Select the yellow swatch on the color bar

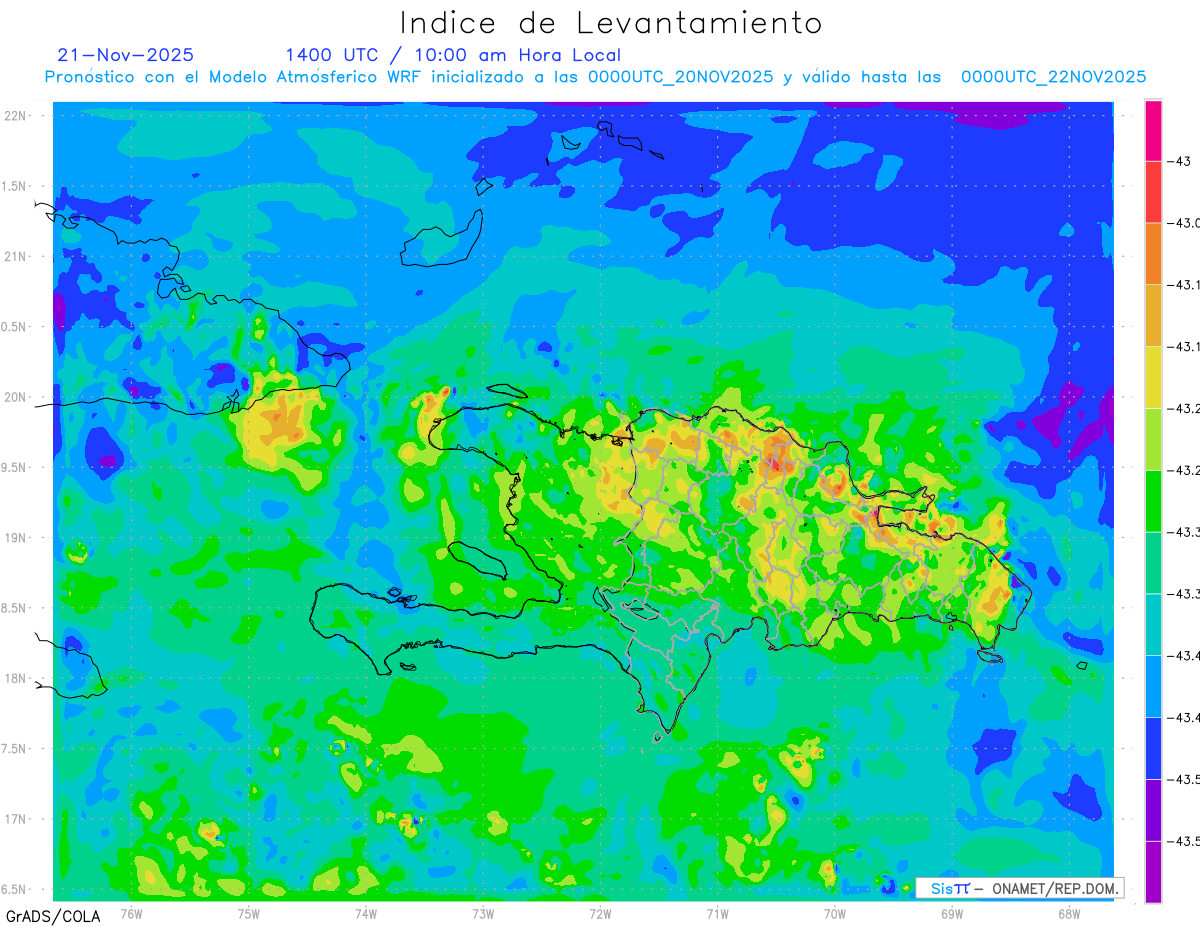[1153, 378]
